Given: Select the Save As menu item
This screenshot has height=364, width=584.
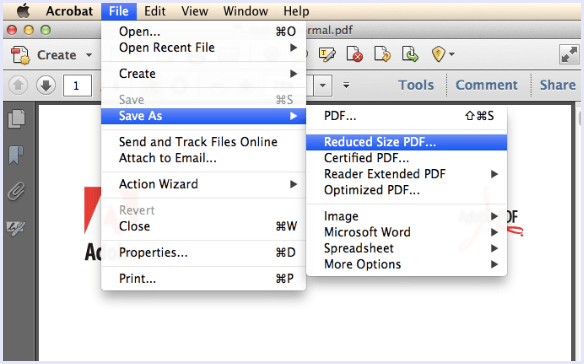Looking at the screenshot, I should (x=203, y=116).
